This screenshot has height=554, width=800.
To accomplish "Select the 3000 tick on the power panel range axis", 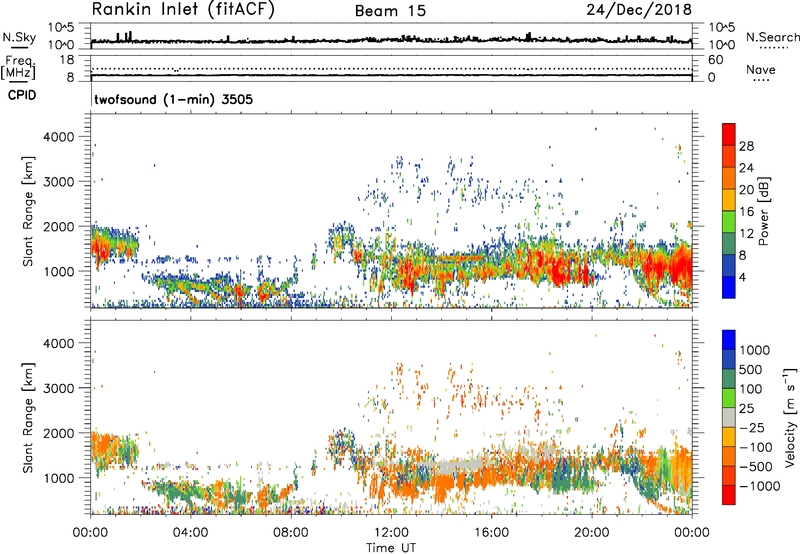I will [59, 182].
